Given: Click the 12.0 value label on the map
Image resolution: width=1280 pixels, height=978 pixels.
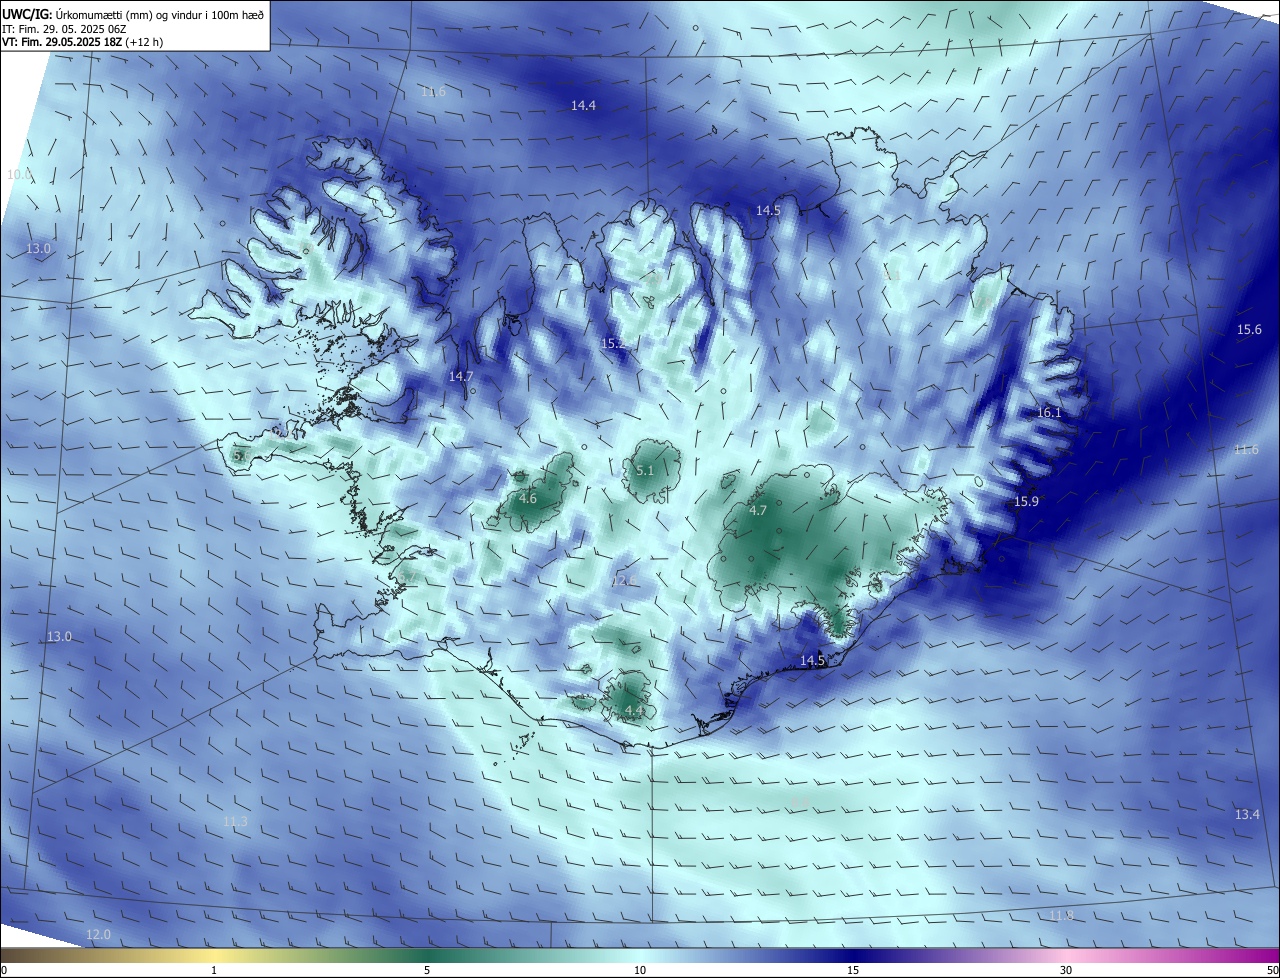Looking at the screenshot, I should (98, 935).
